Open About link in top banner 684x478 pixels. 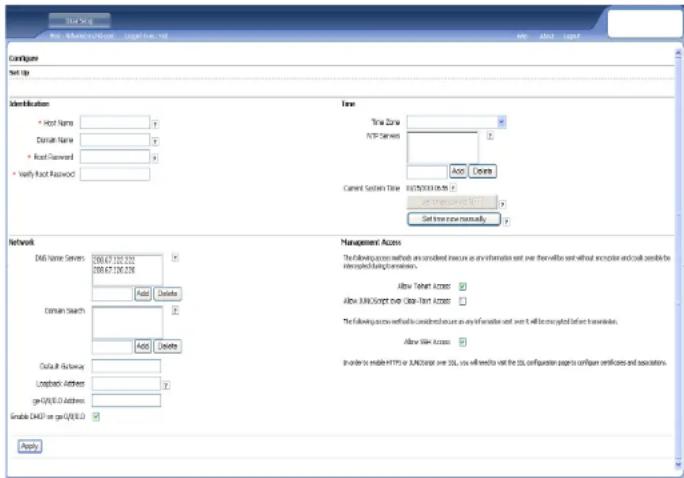[546, 36]
